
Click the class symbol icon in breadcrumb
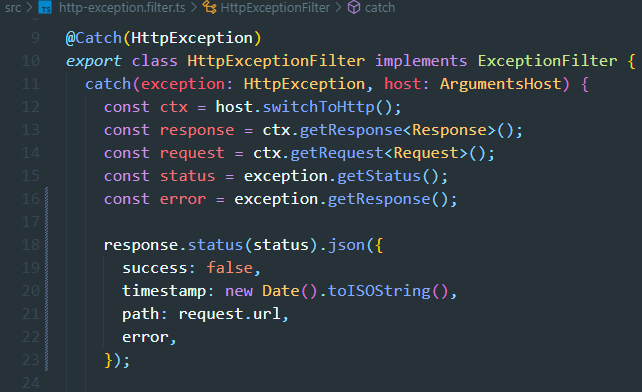(x=210, y=7)
